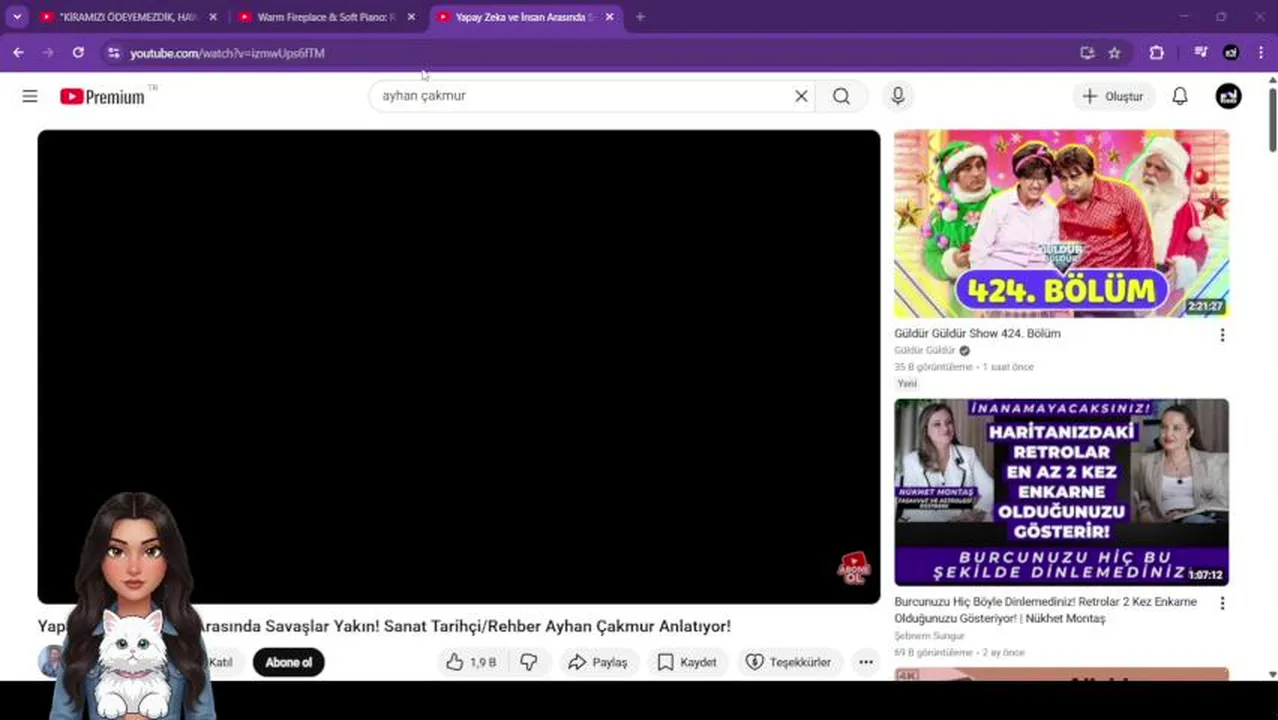This screenshot has width=1278, height=720.
Task: Go back with browser back arrow
Action: point(18,53)
